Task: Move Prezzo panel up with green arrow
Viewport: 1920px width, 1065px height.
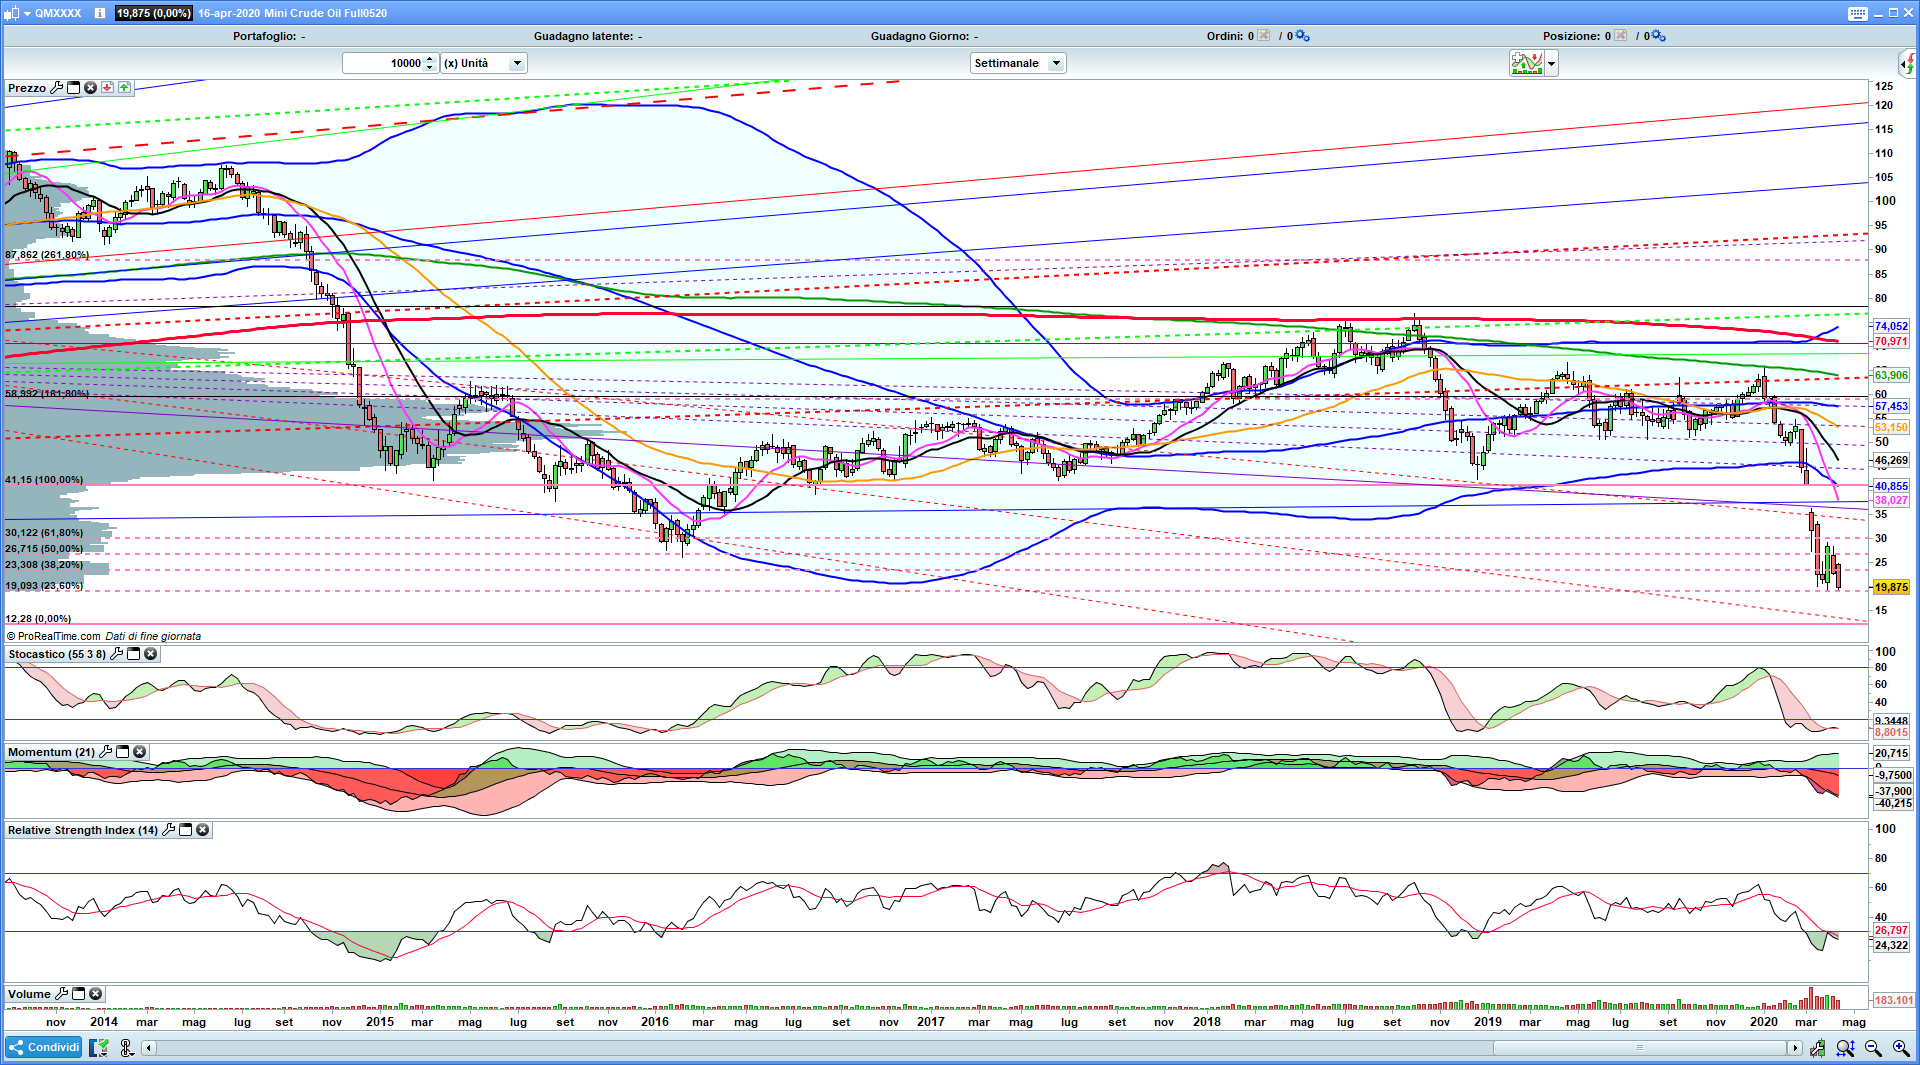Action: point(124,88)
